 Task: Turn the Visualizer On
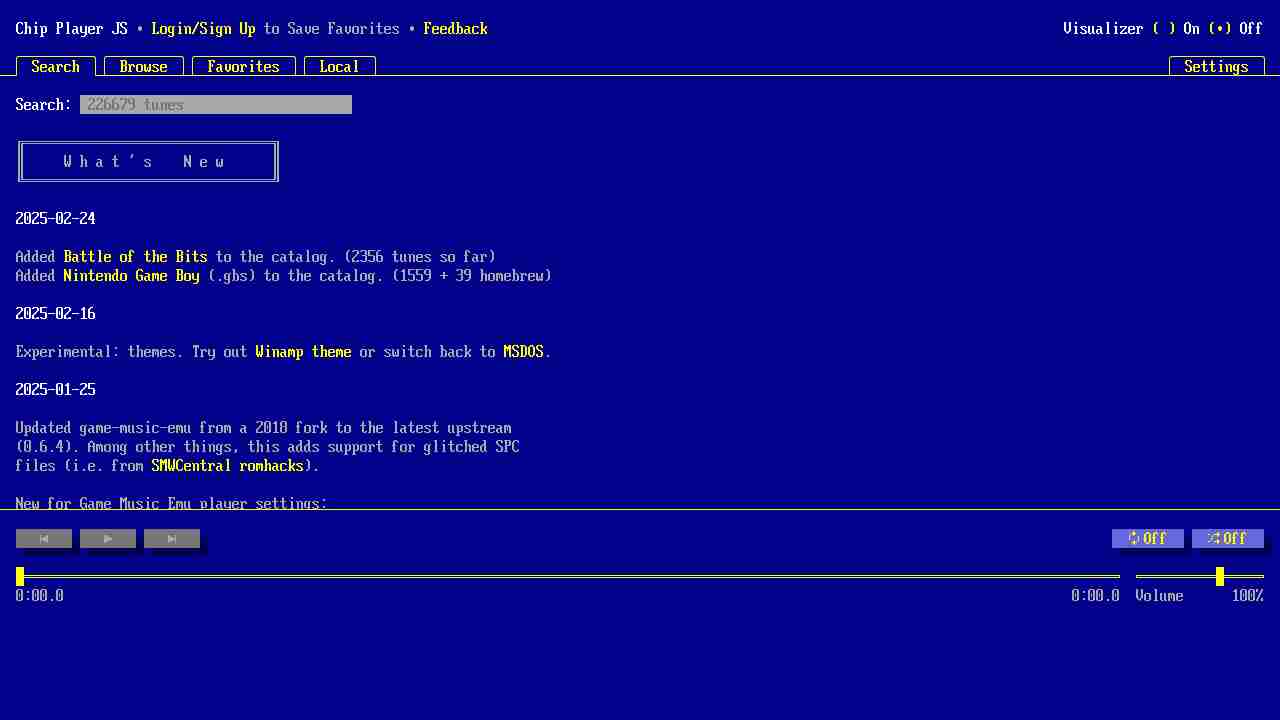[1175, 29]
